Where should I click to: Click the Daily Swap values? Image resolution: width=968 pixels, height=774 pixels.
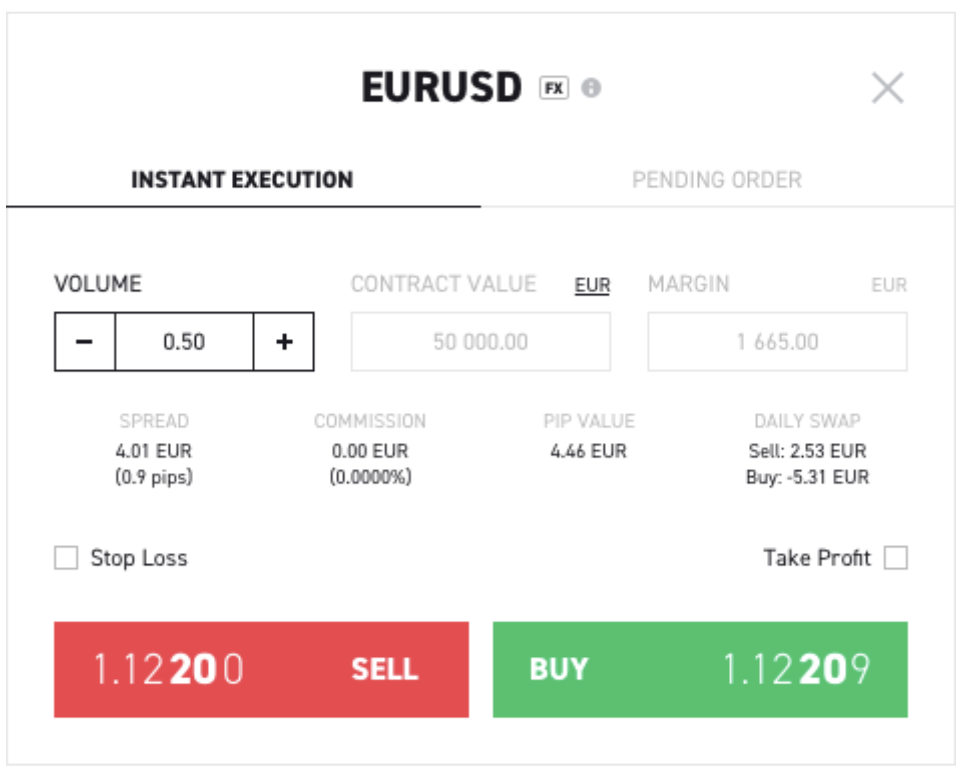click(x=807, y=464)
